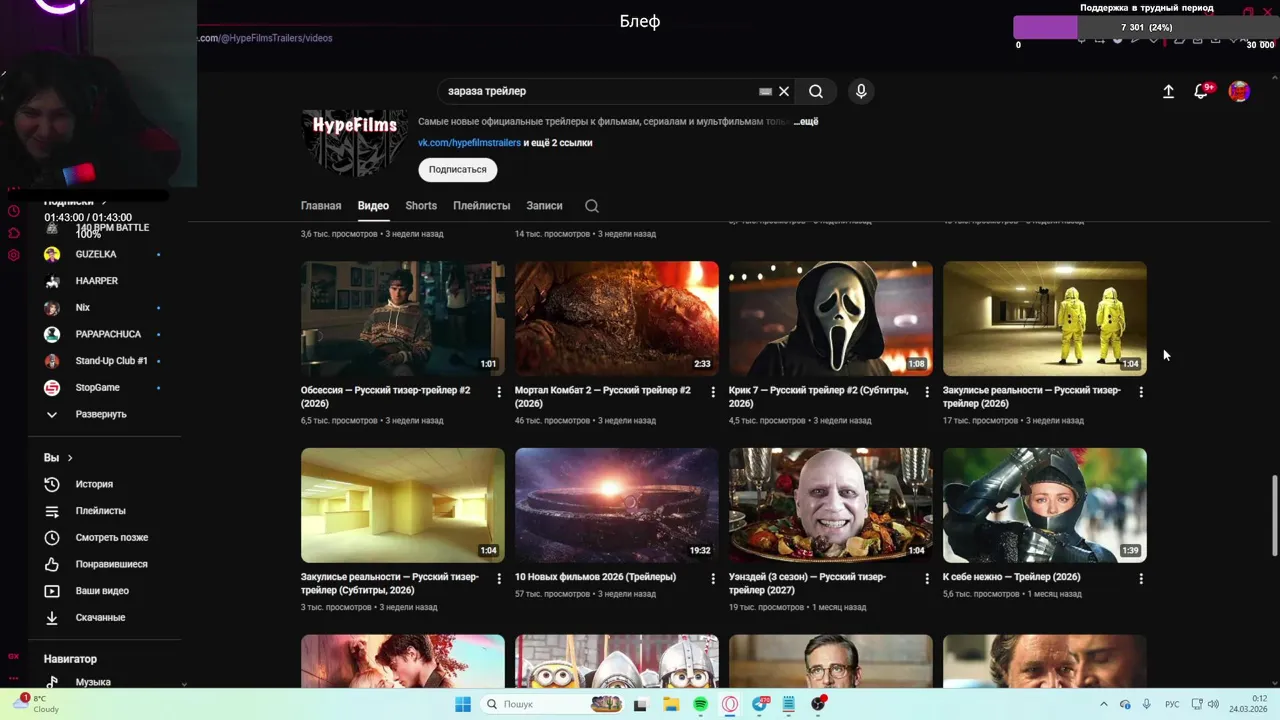Screen dimensions: 1280x720
Task: Open three-dot menu for Закулисье реальности (2026) video
Action: point(1141,392)
